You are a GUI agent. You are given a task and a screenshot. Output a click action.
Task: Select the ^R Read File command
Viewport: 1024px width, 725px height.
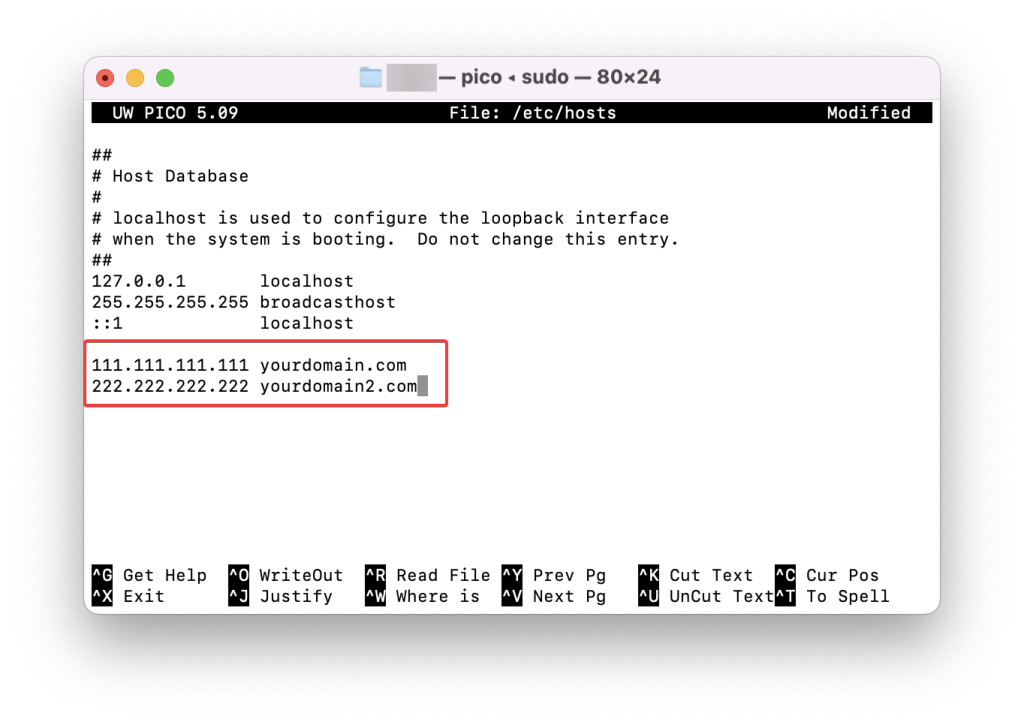(x=427, y=575)
